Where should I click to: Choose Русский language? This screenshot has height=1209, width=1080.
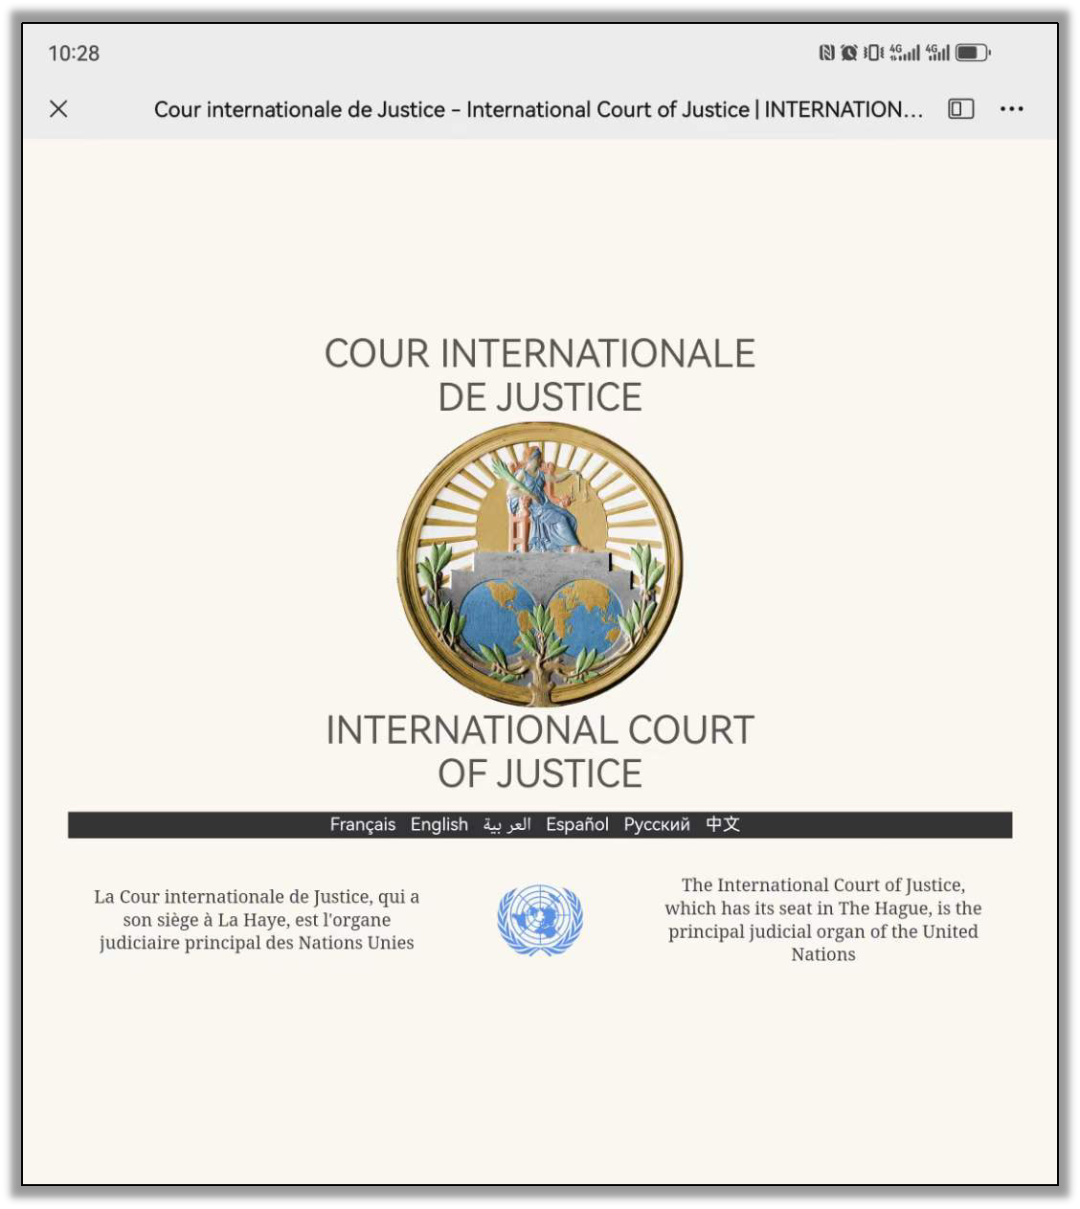(x=657, y=825)
